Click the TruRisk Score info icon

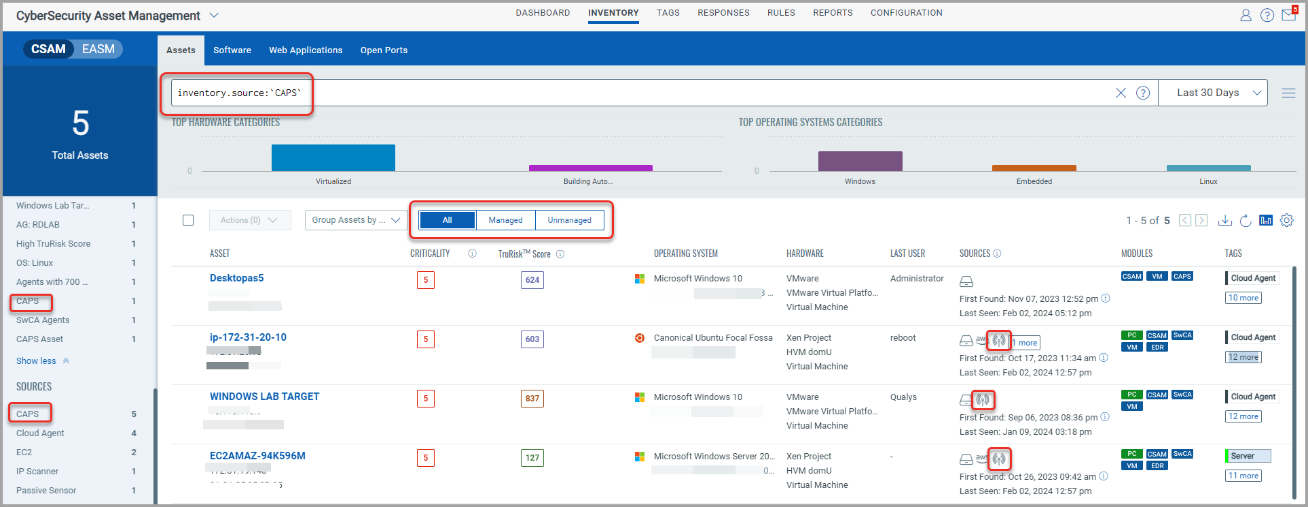pos(560,254)
